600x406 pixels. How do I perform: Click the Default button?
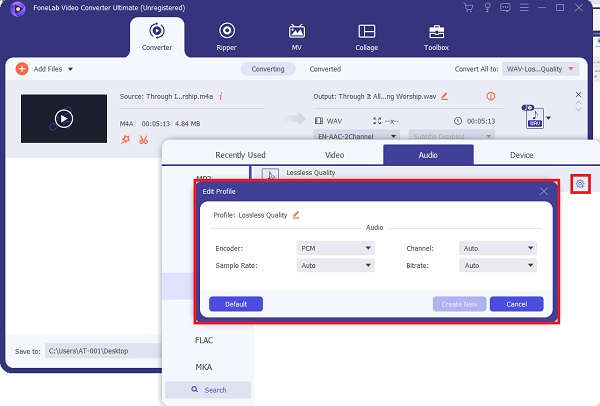pos(236,304)
